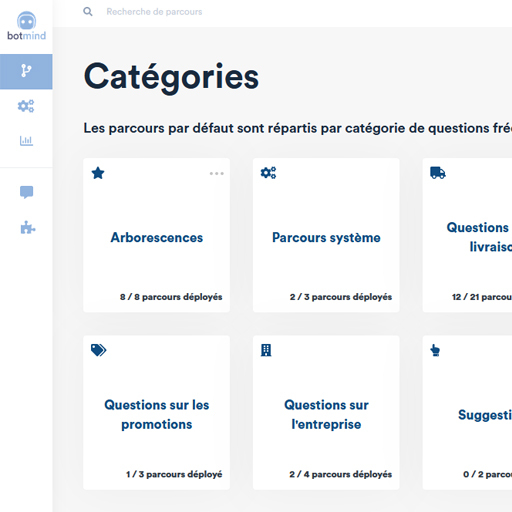
Task: Open the chat bubble sidebar icon
Action: [26, 192]
